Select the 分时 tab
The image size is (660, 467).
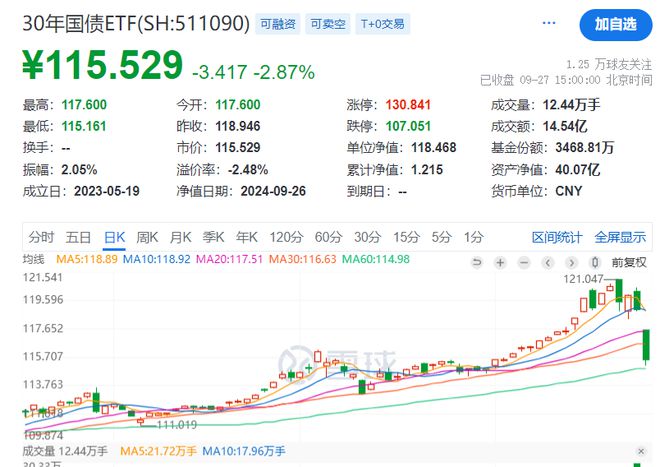tap(41, 237)
